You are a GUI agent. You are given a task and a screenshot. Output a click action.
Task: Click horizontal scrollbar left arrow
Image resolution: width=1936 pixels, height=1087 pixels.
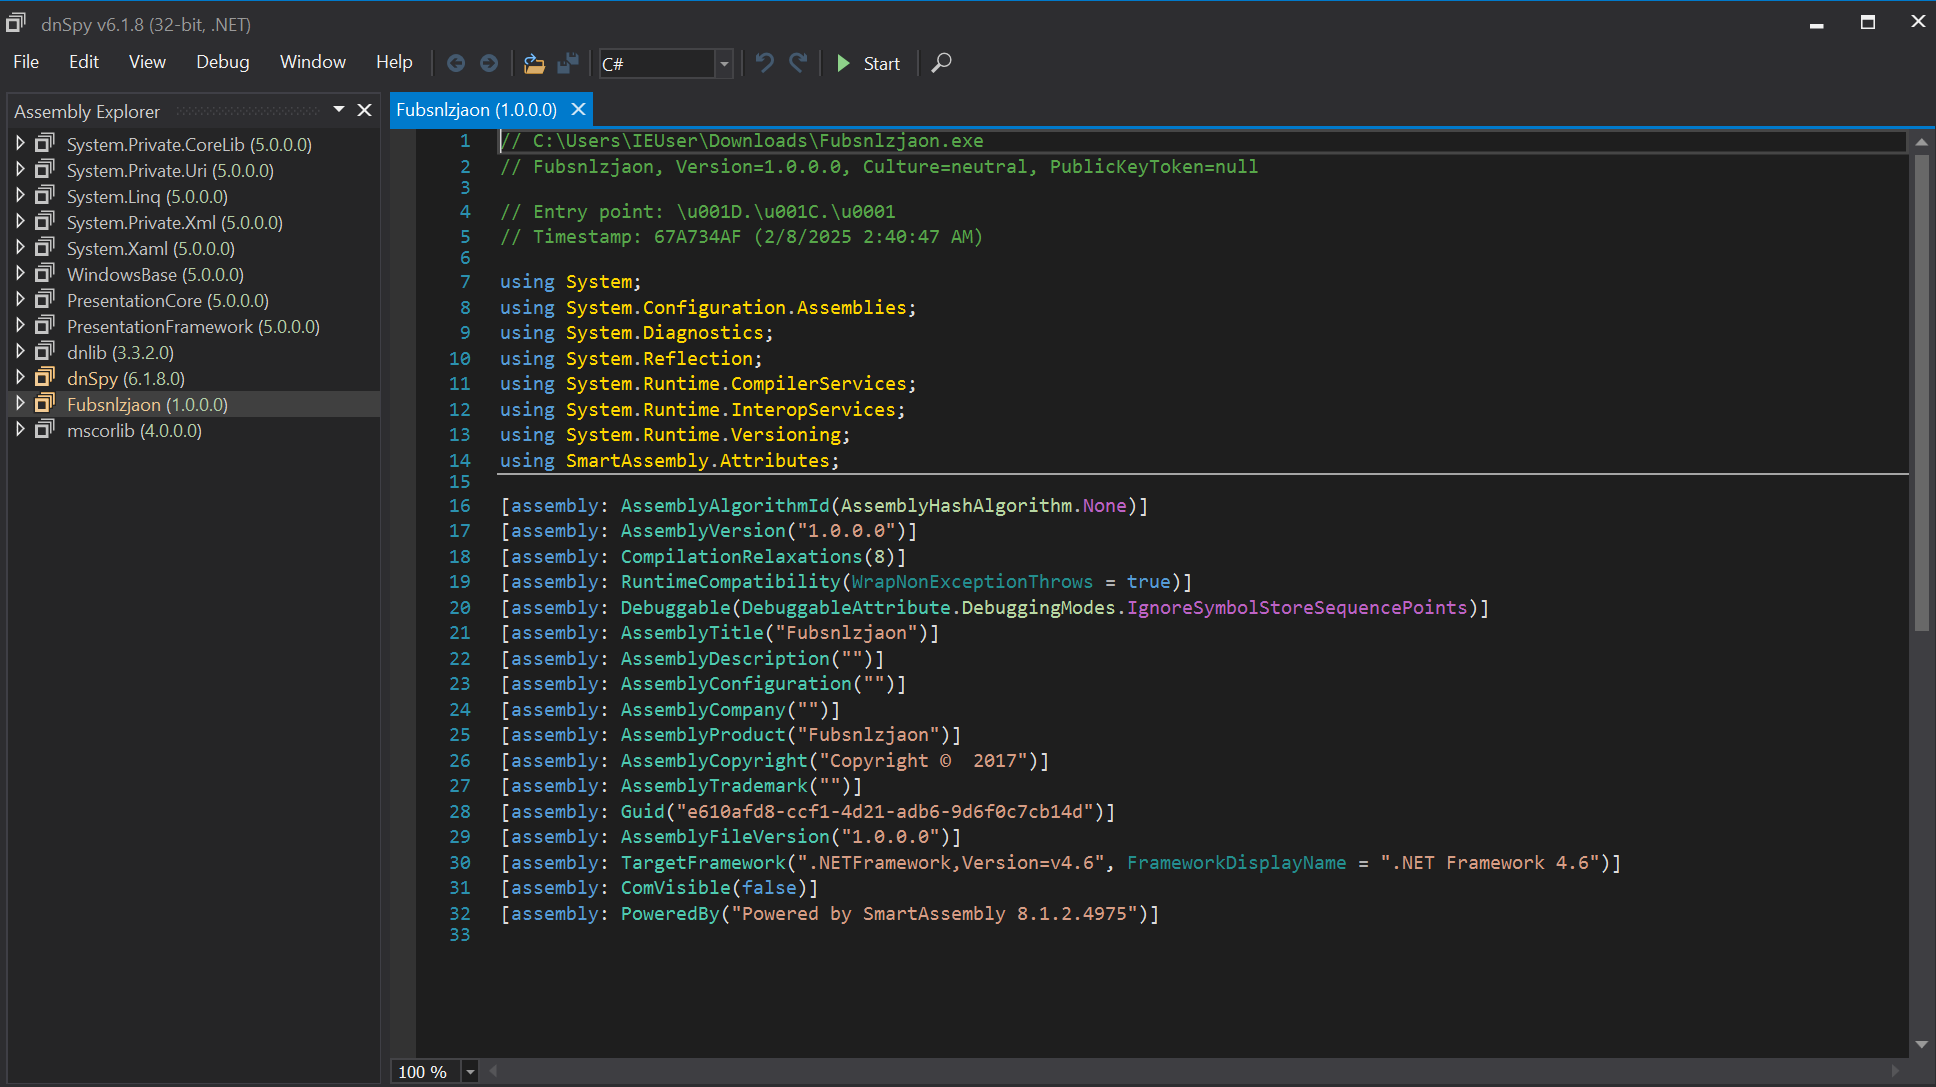(493, 1071)
